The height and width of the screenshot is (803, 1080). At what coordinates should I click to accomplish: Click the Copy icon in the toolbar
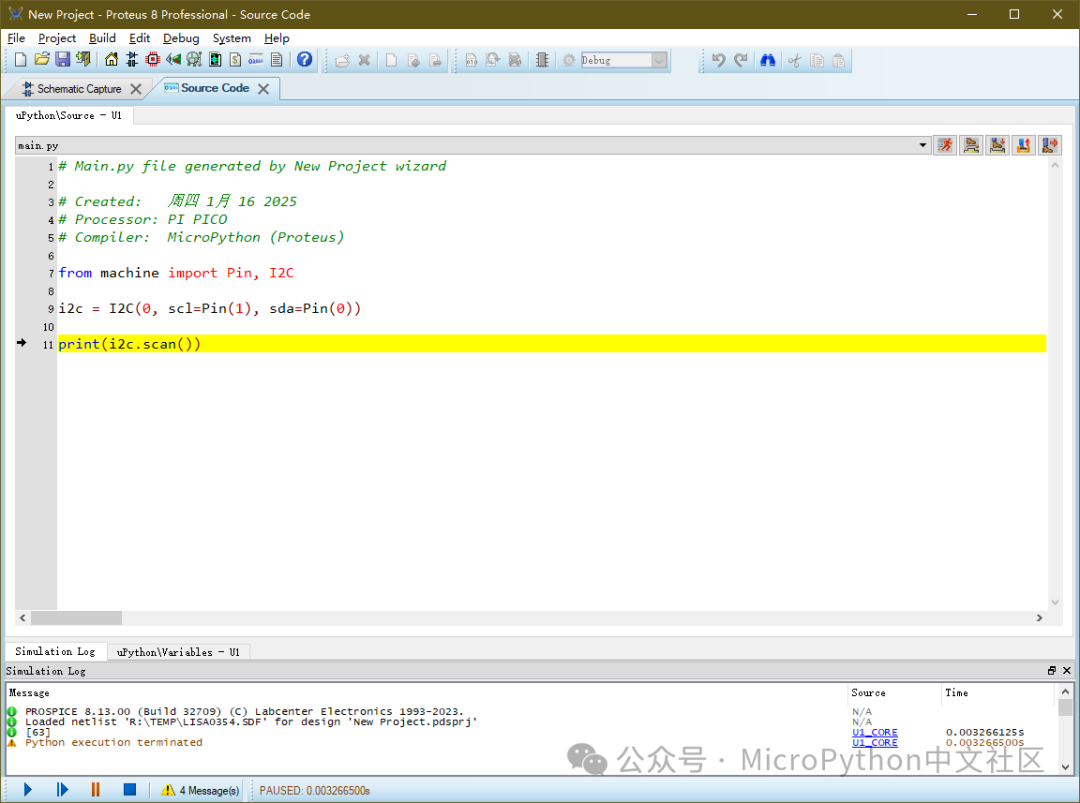tap(817, 61)
